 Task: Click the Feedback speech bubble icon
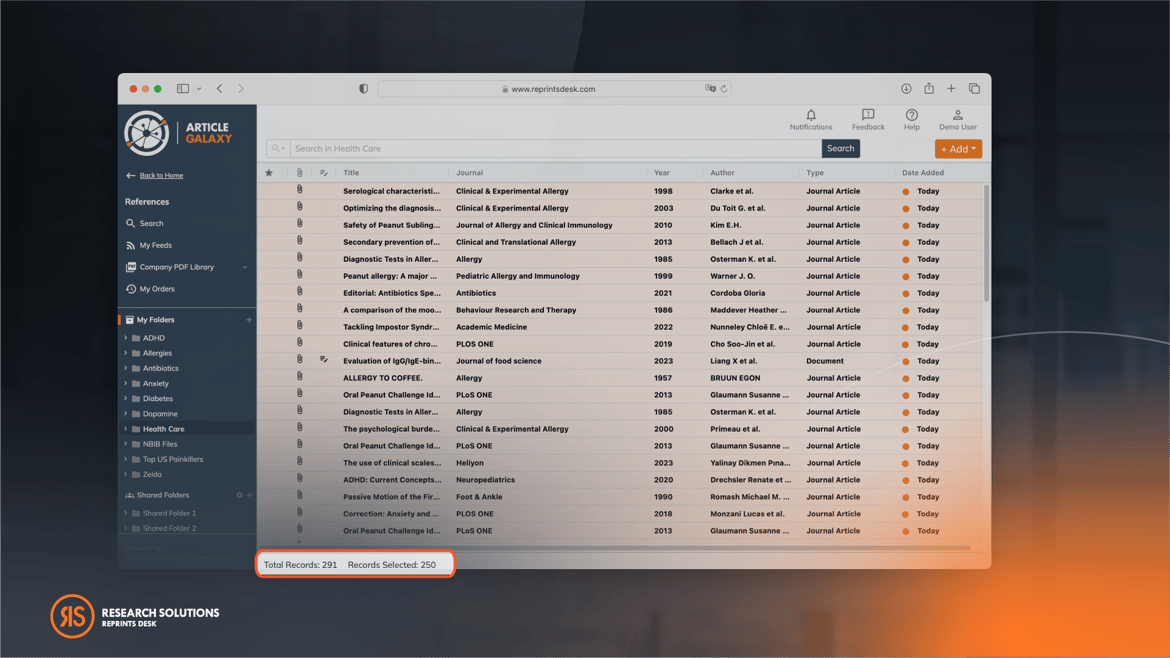[x=867, y=113]
